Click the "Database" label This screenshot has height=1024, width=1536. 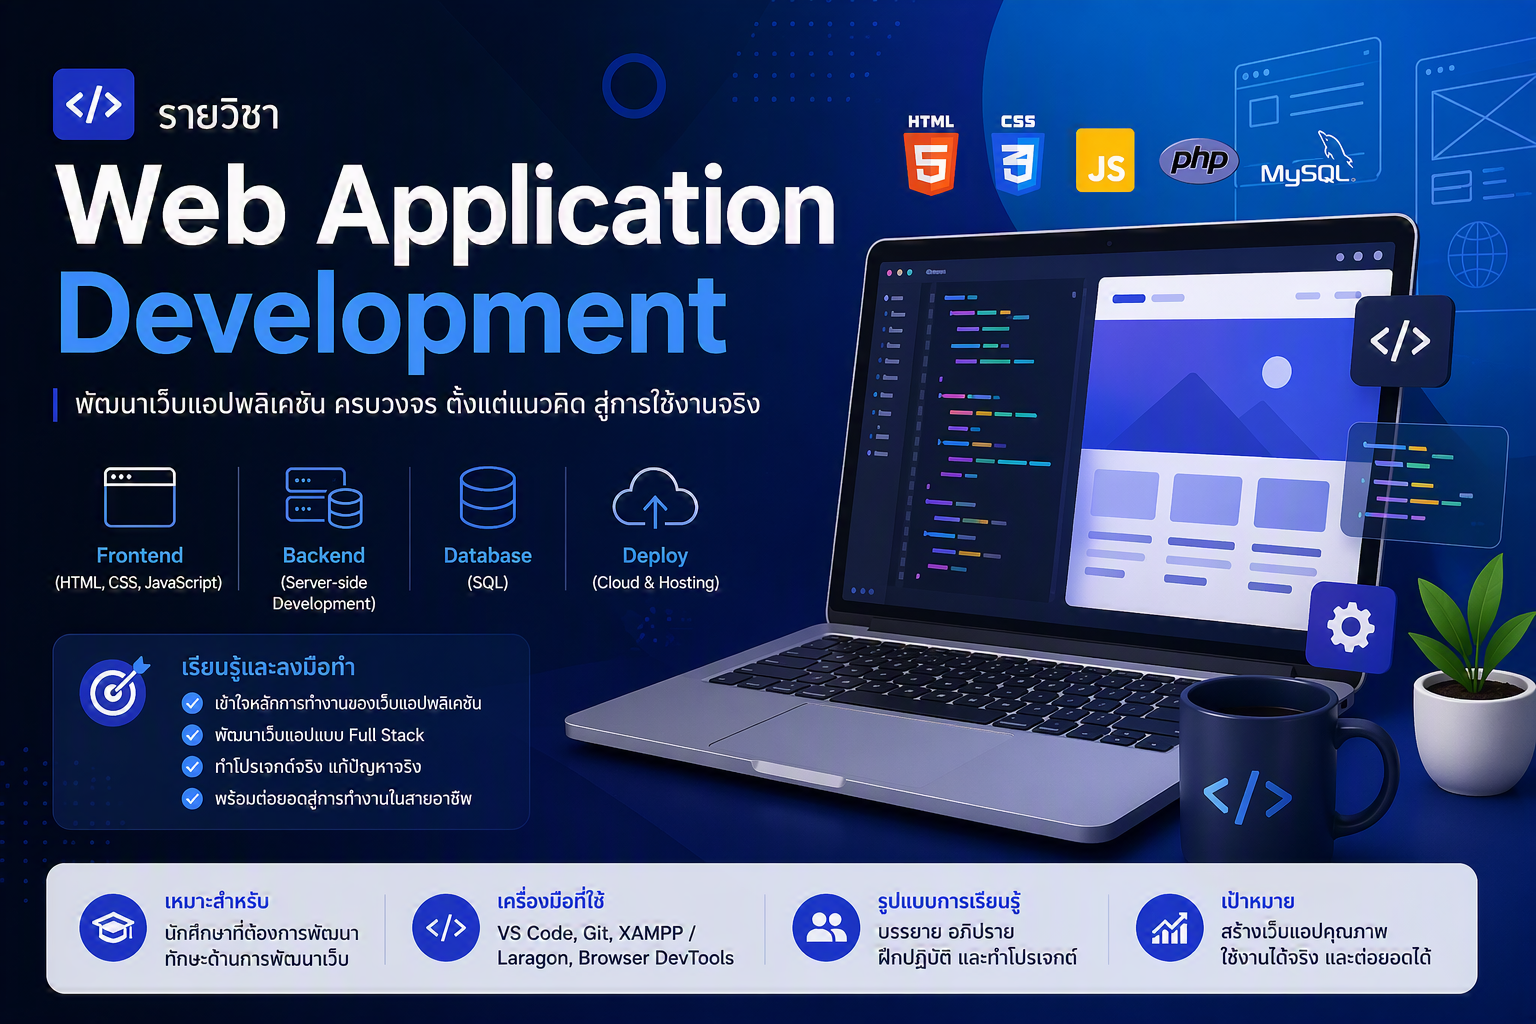coord(488,555)
